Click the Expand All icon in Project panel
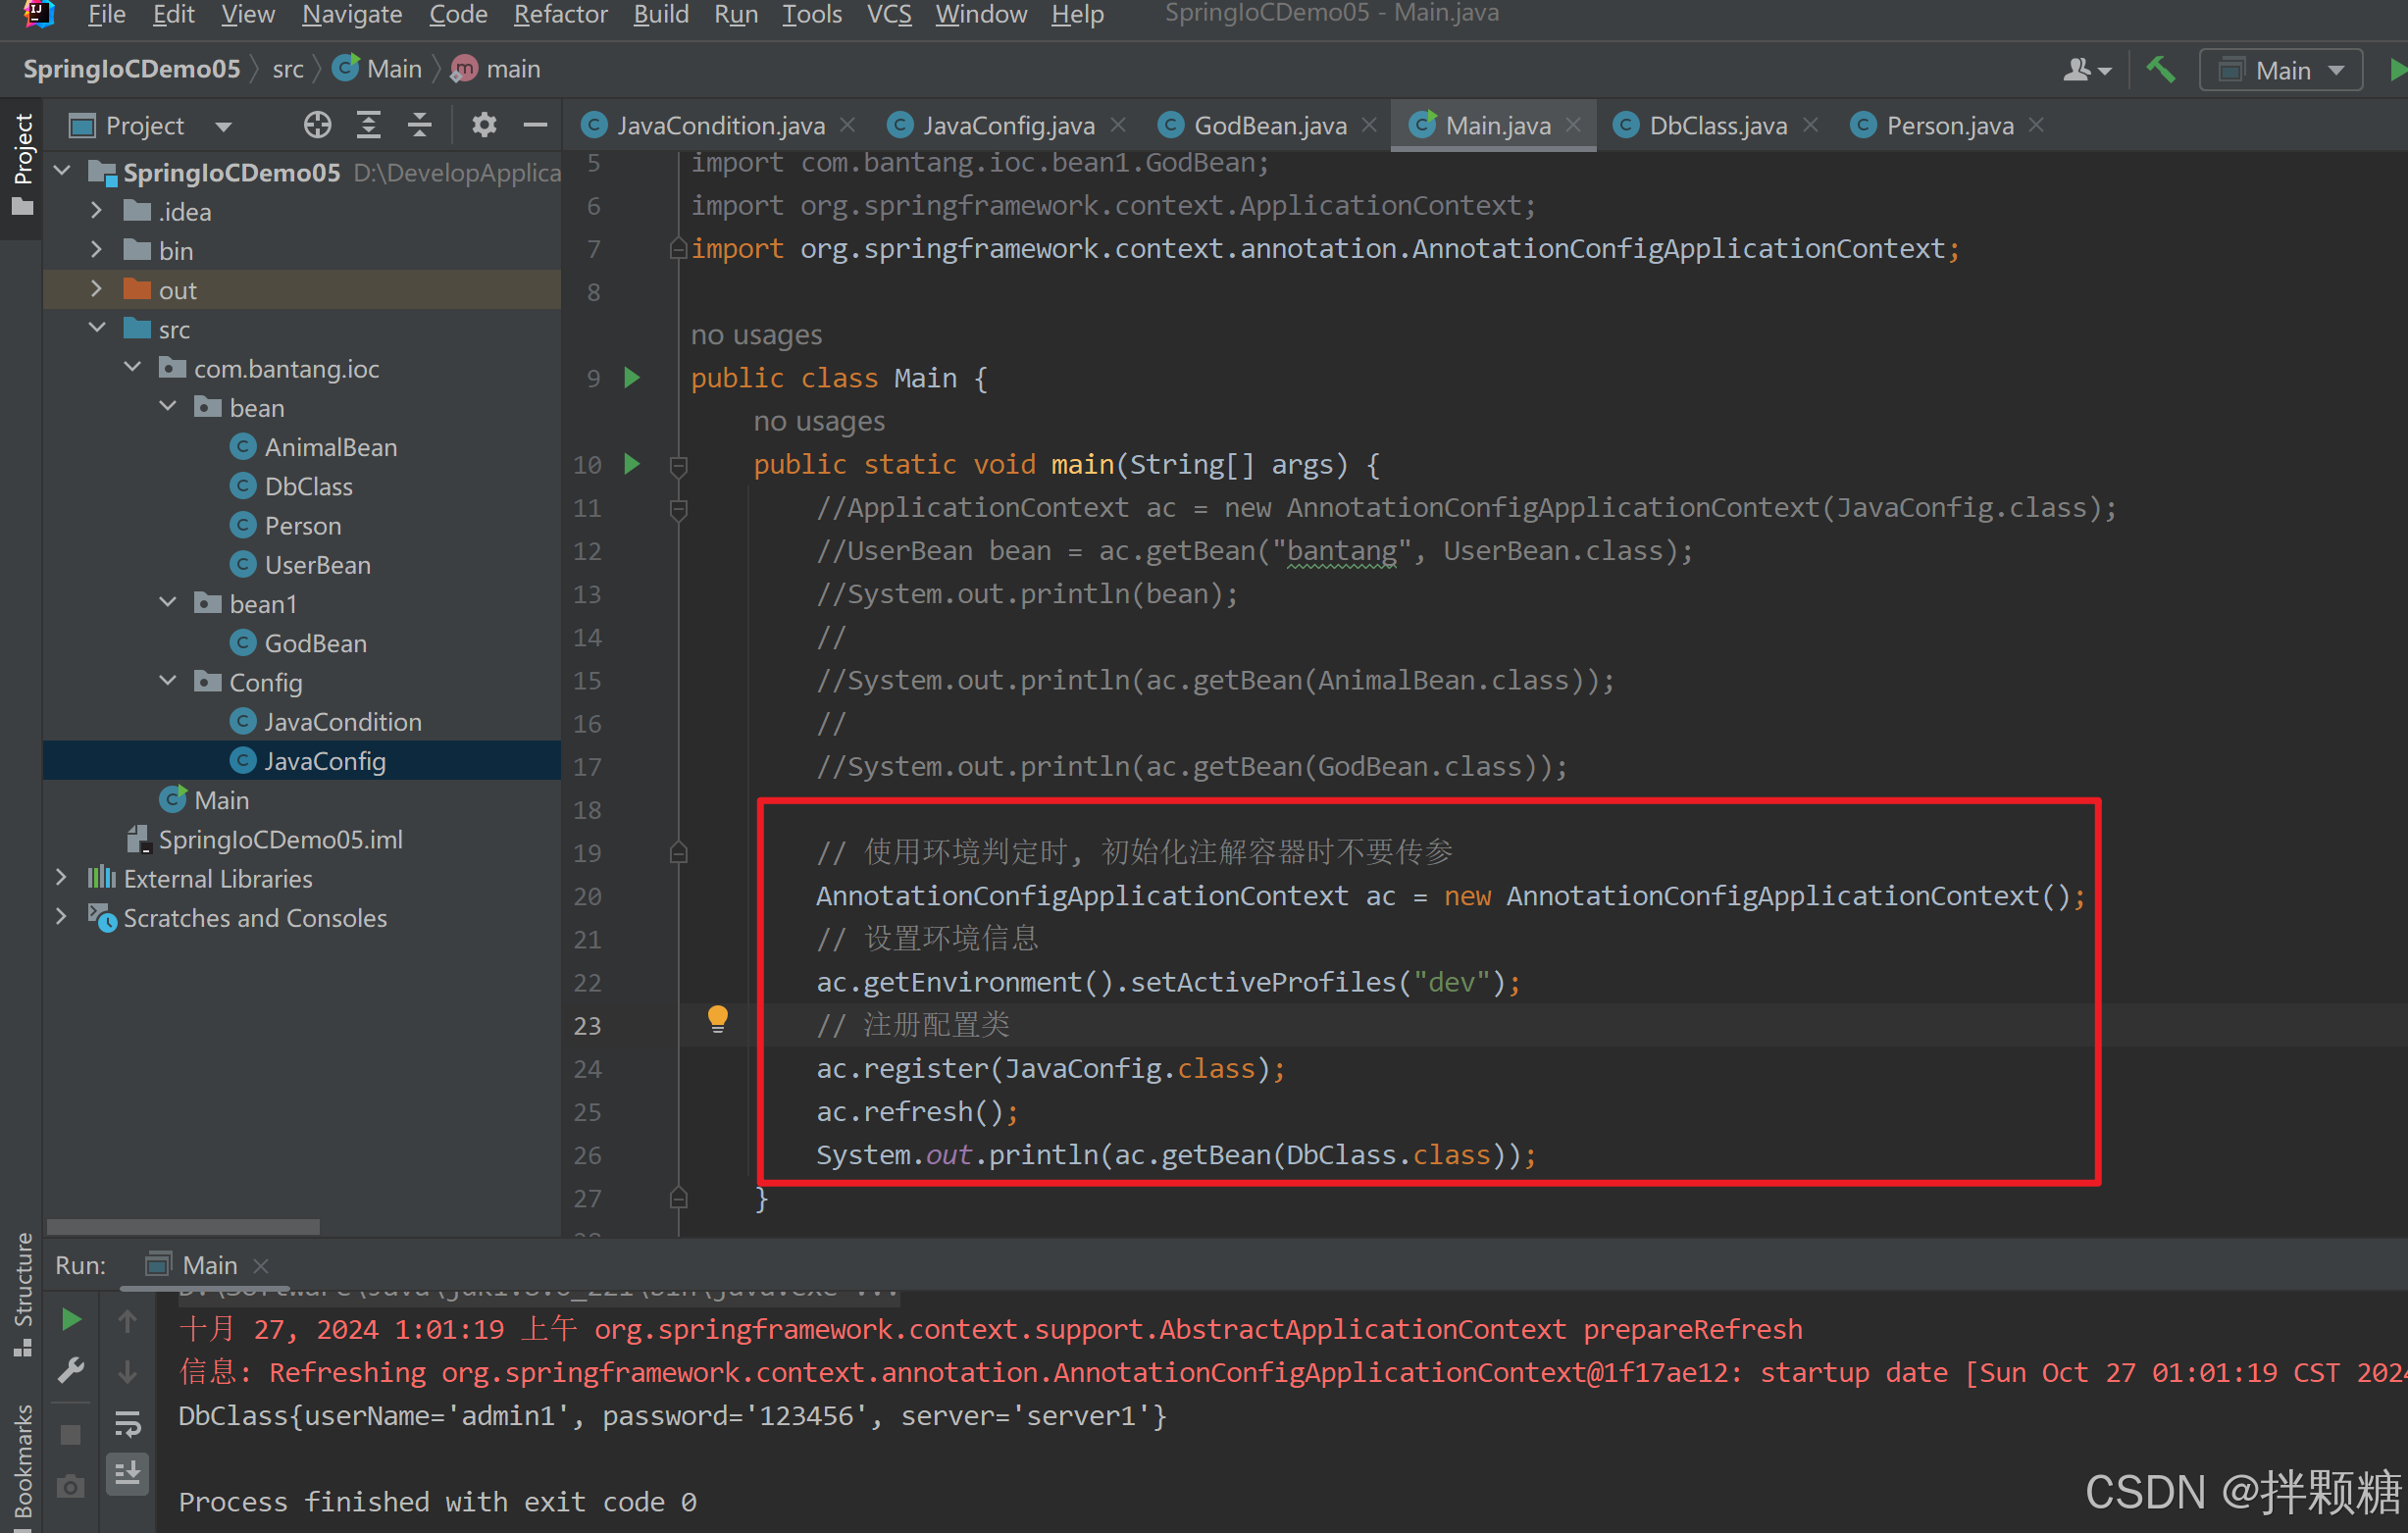This screenshot has width=2408, height=1533. tap(369, 125)
